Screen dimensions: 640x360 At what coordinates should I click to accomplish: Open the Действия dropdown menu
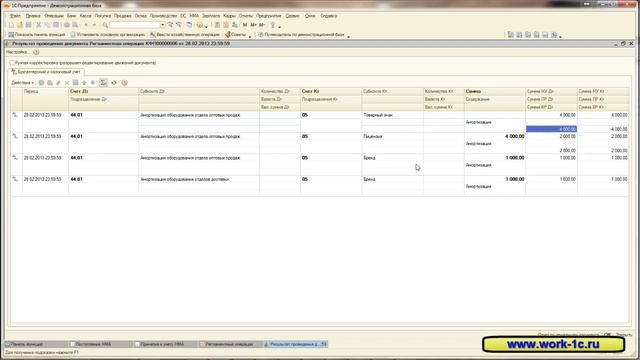(x=23, y=83)
